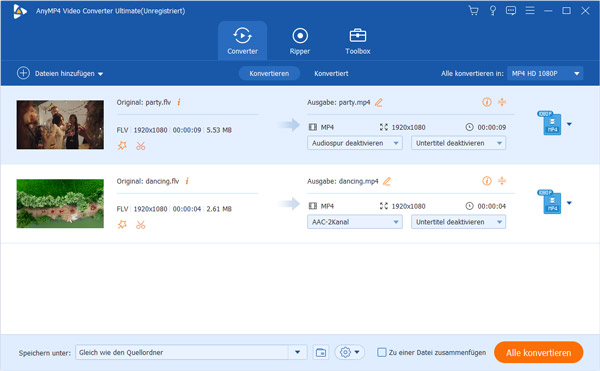Screen dimensions: 600x371
Task: Click the Ausgabe: dancing.mp4 label
Action: (343, 181)
